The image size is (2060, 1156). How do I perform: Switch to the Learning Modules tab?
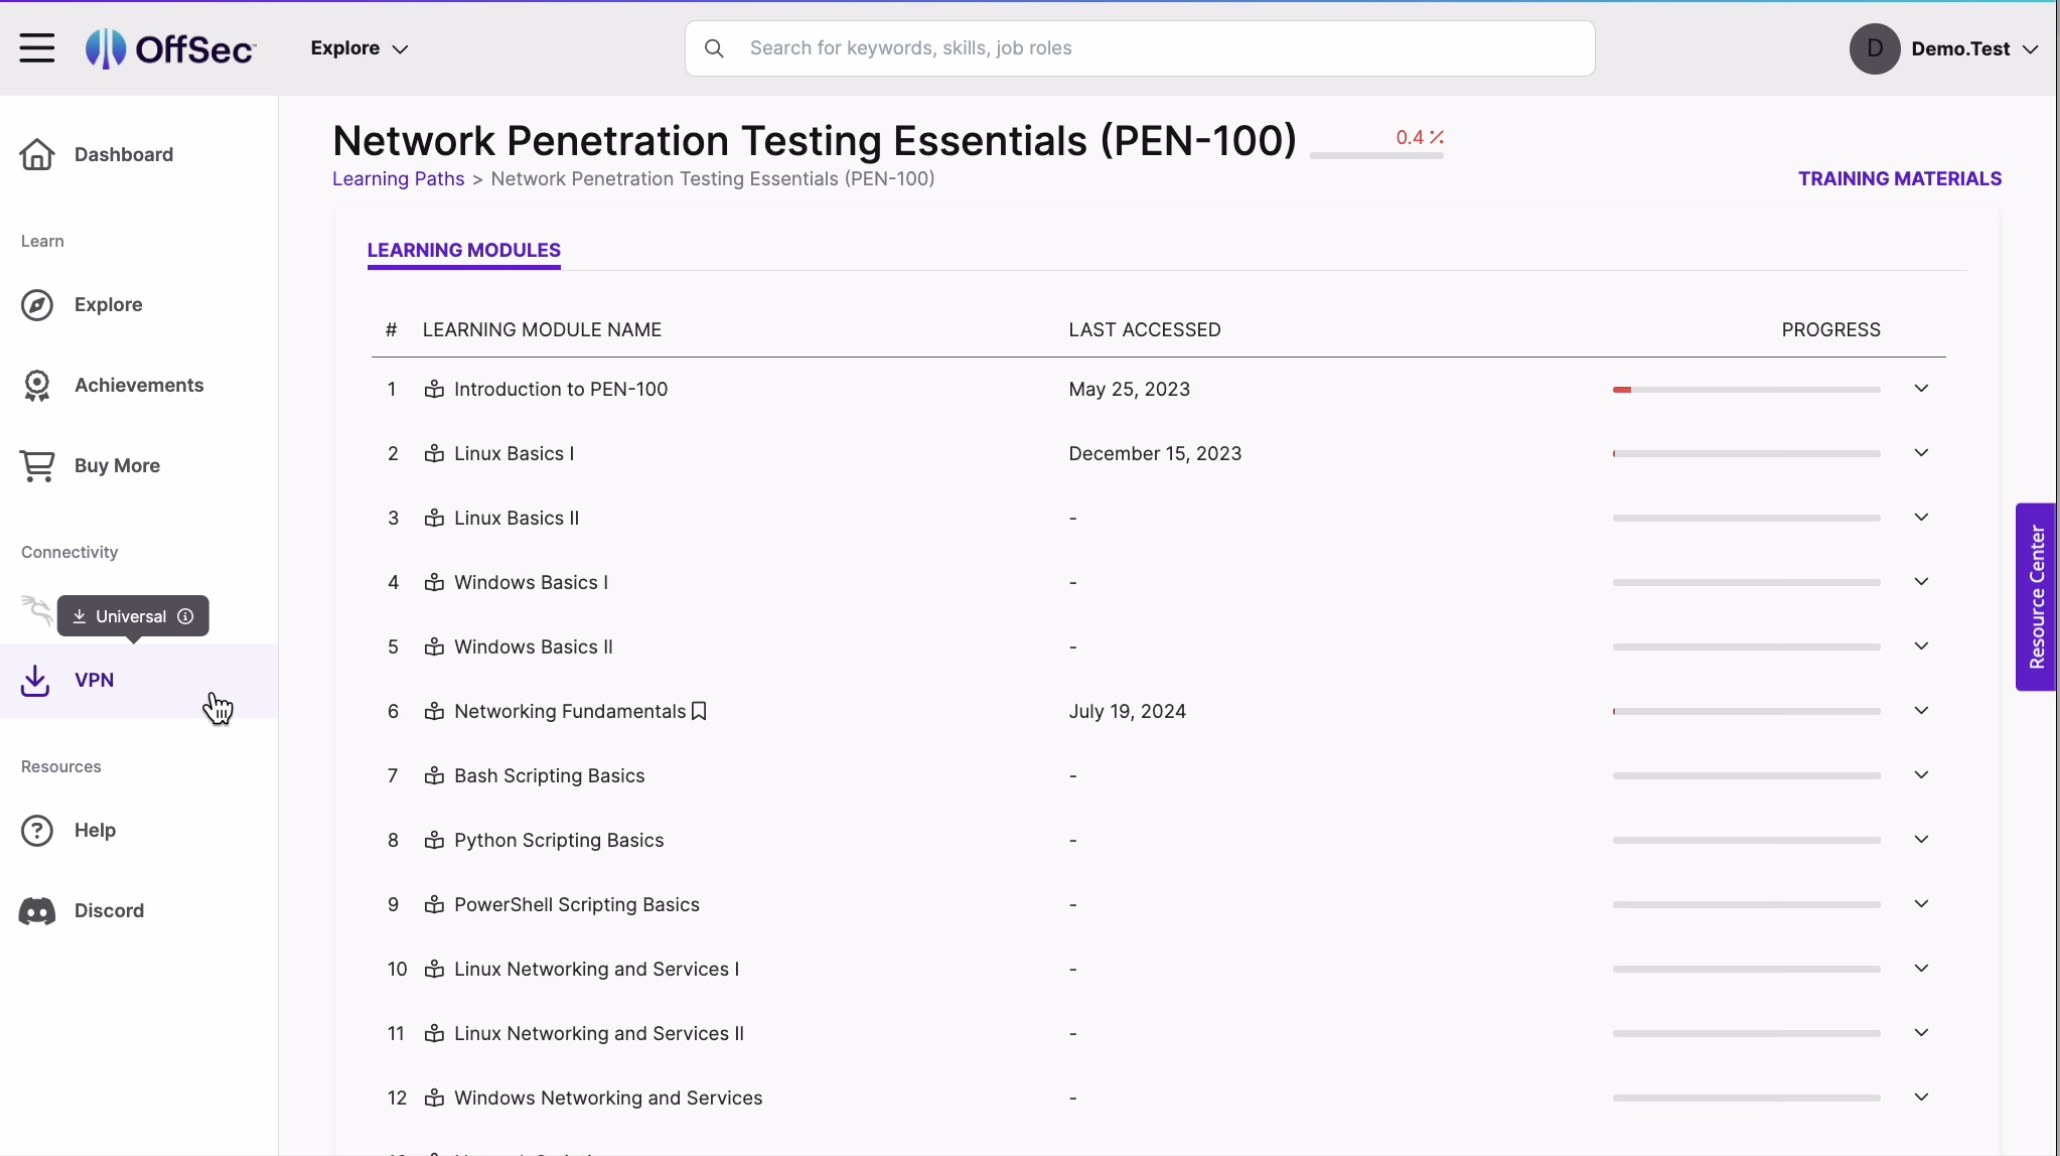coord(463,250)
